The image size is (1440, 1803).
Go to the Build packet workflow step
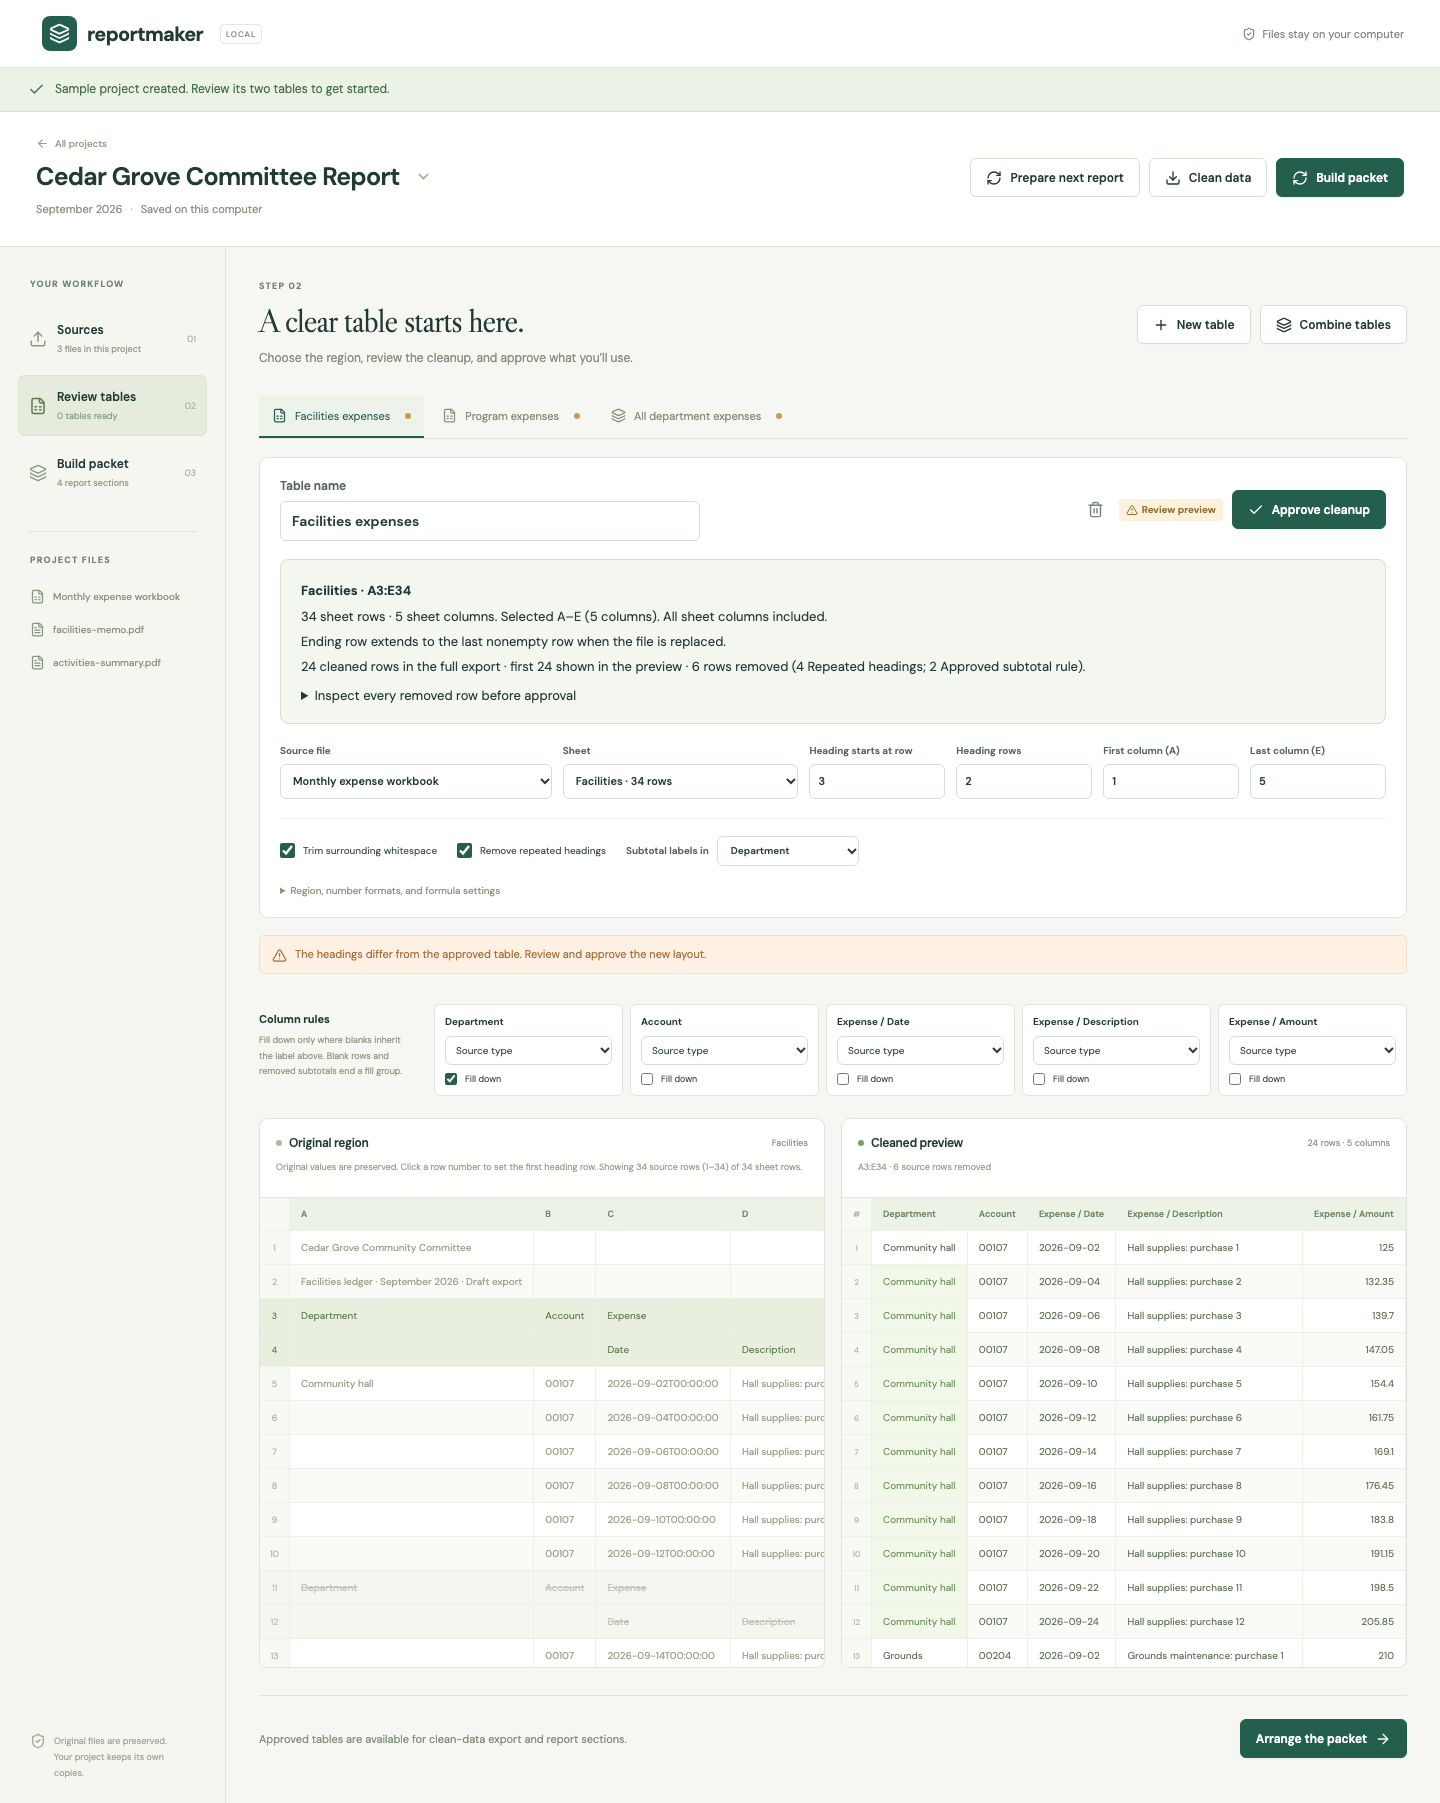[112, 473]
